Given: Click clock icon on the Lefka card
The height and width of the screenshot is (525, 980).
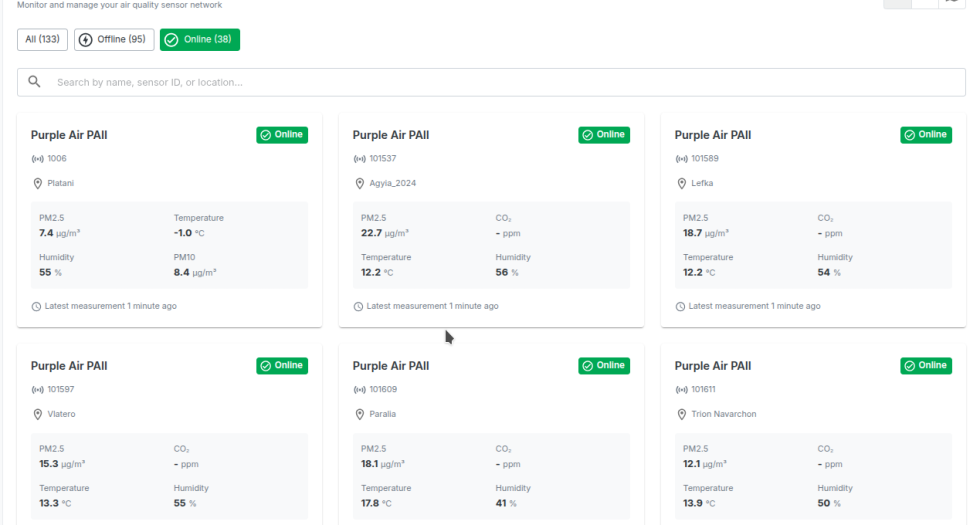Looking at the screenshot, I should (681, 307).
